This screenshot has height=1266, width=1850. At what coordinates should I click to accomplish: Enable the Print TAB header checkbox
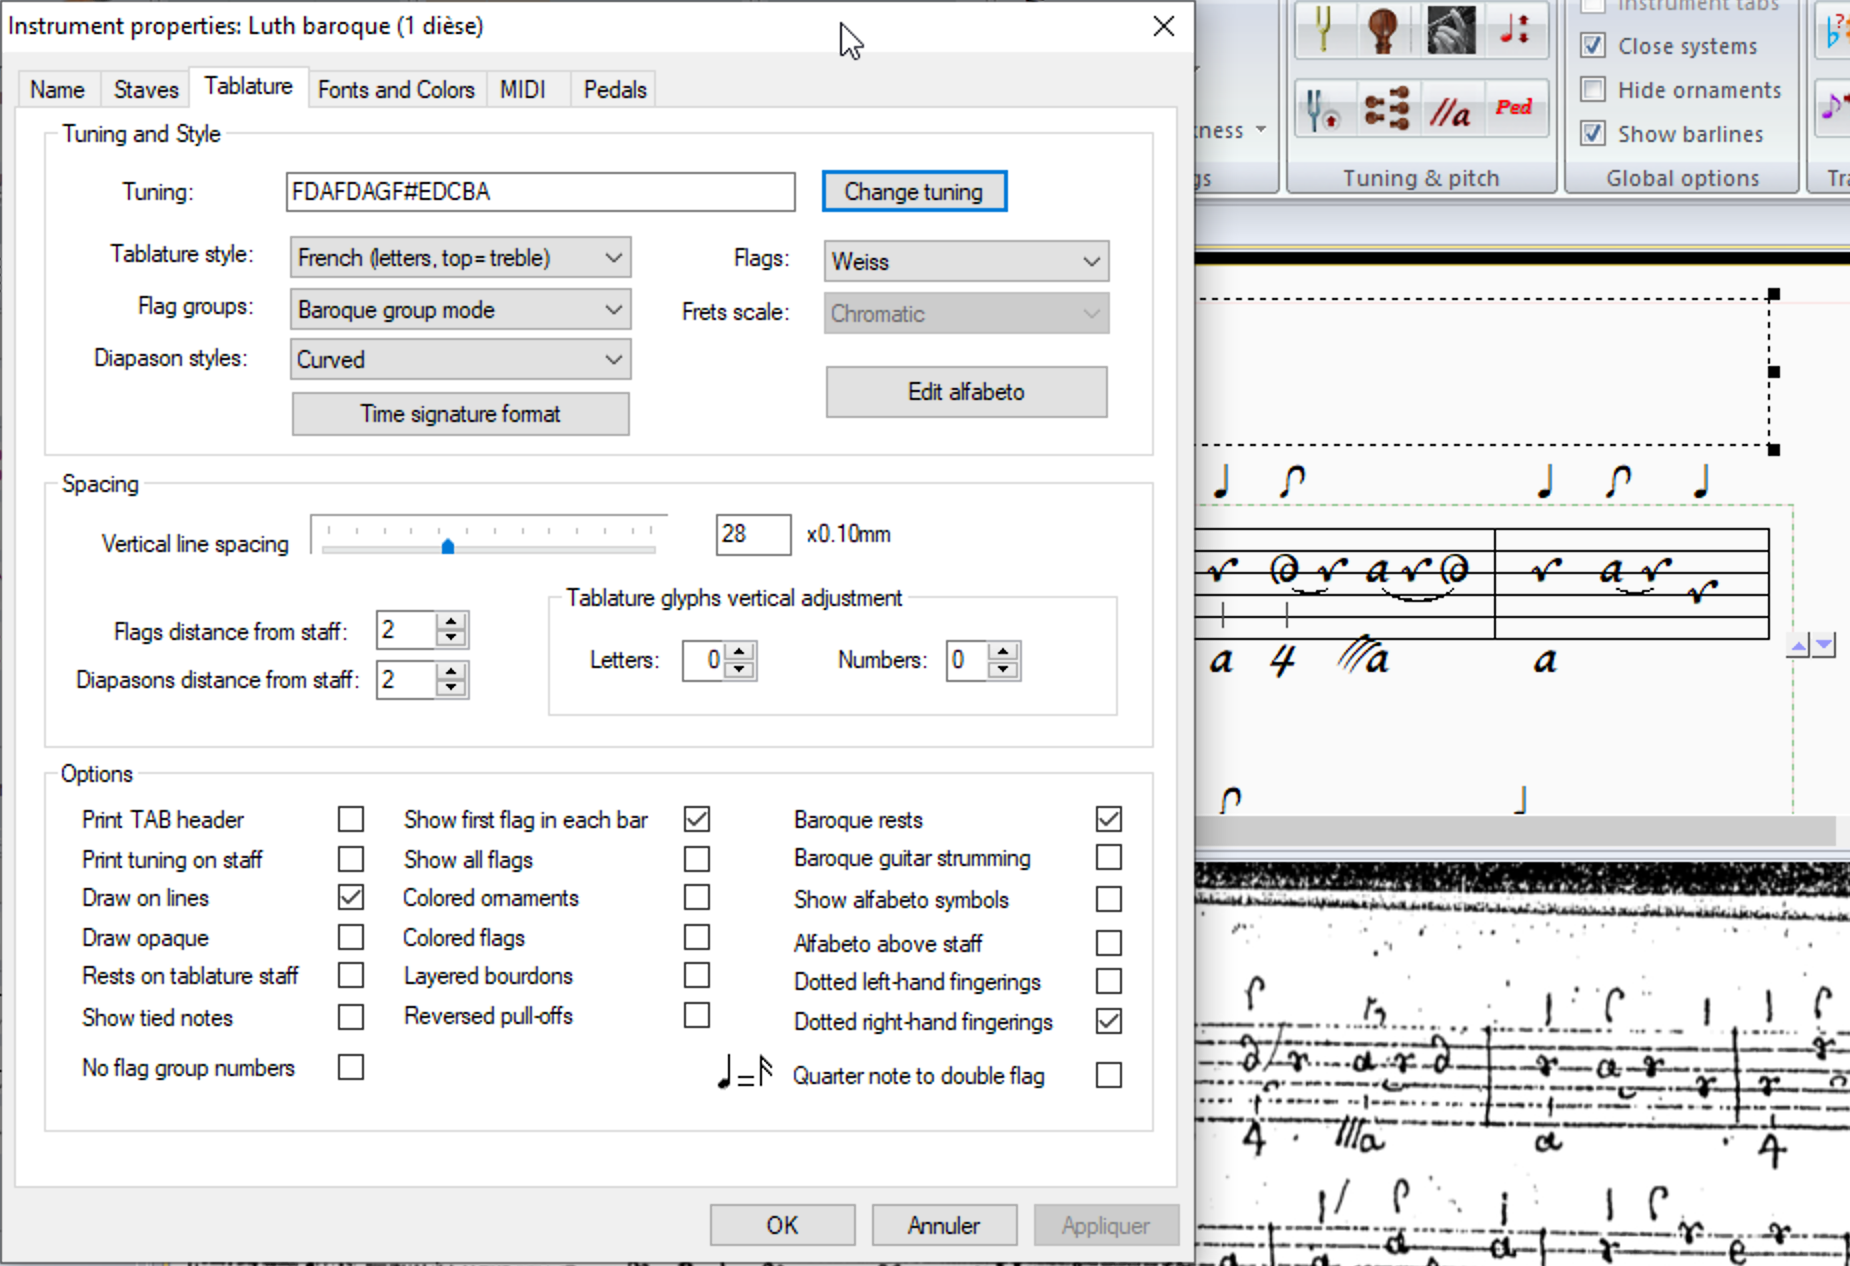tap(351, 819)
